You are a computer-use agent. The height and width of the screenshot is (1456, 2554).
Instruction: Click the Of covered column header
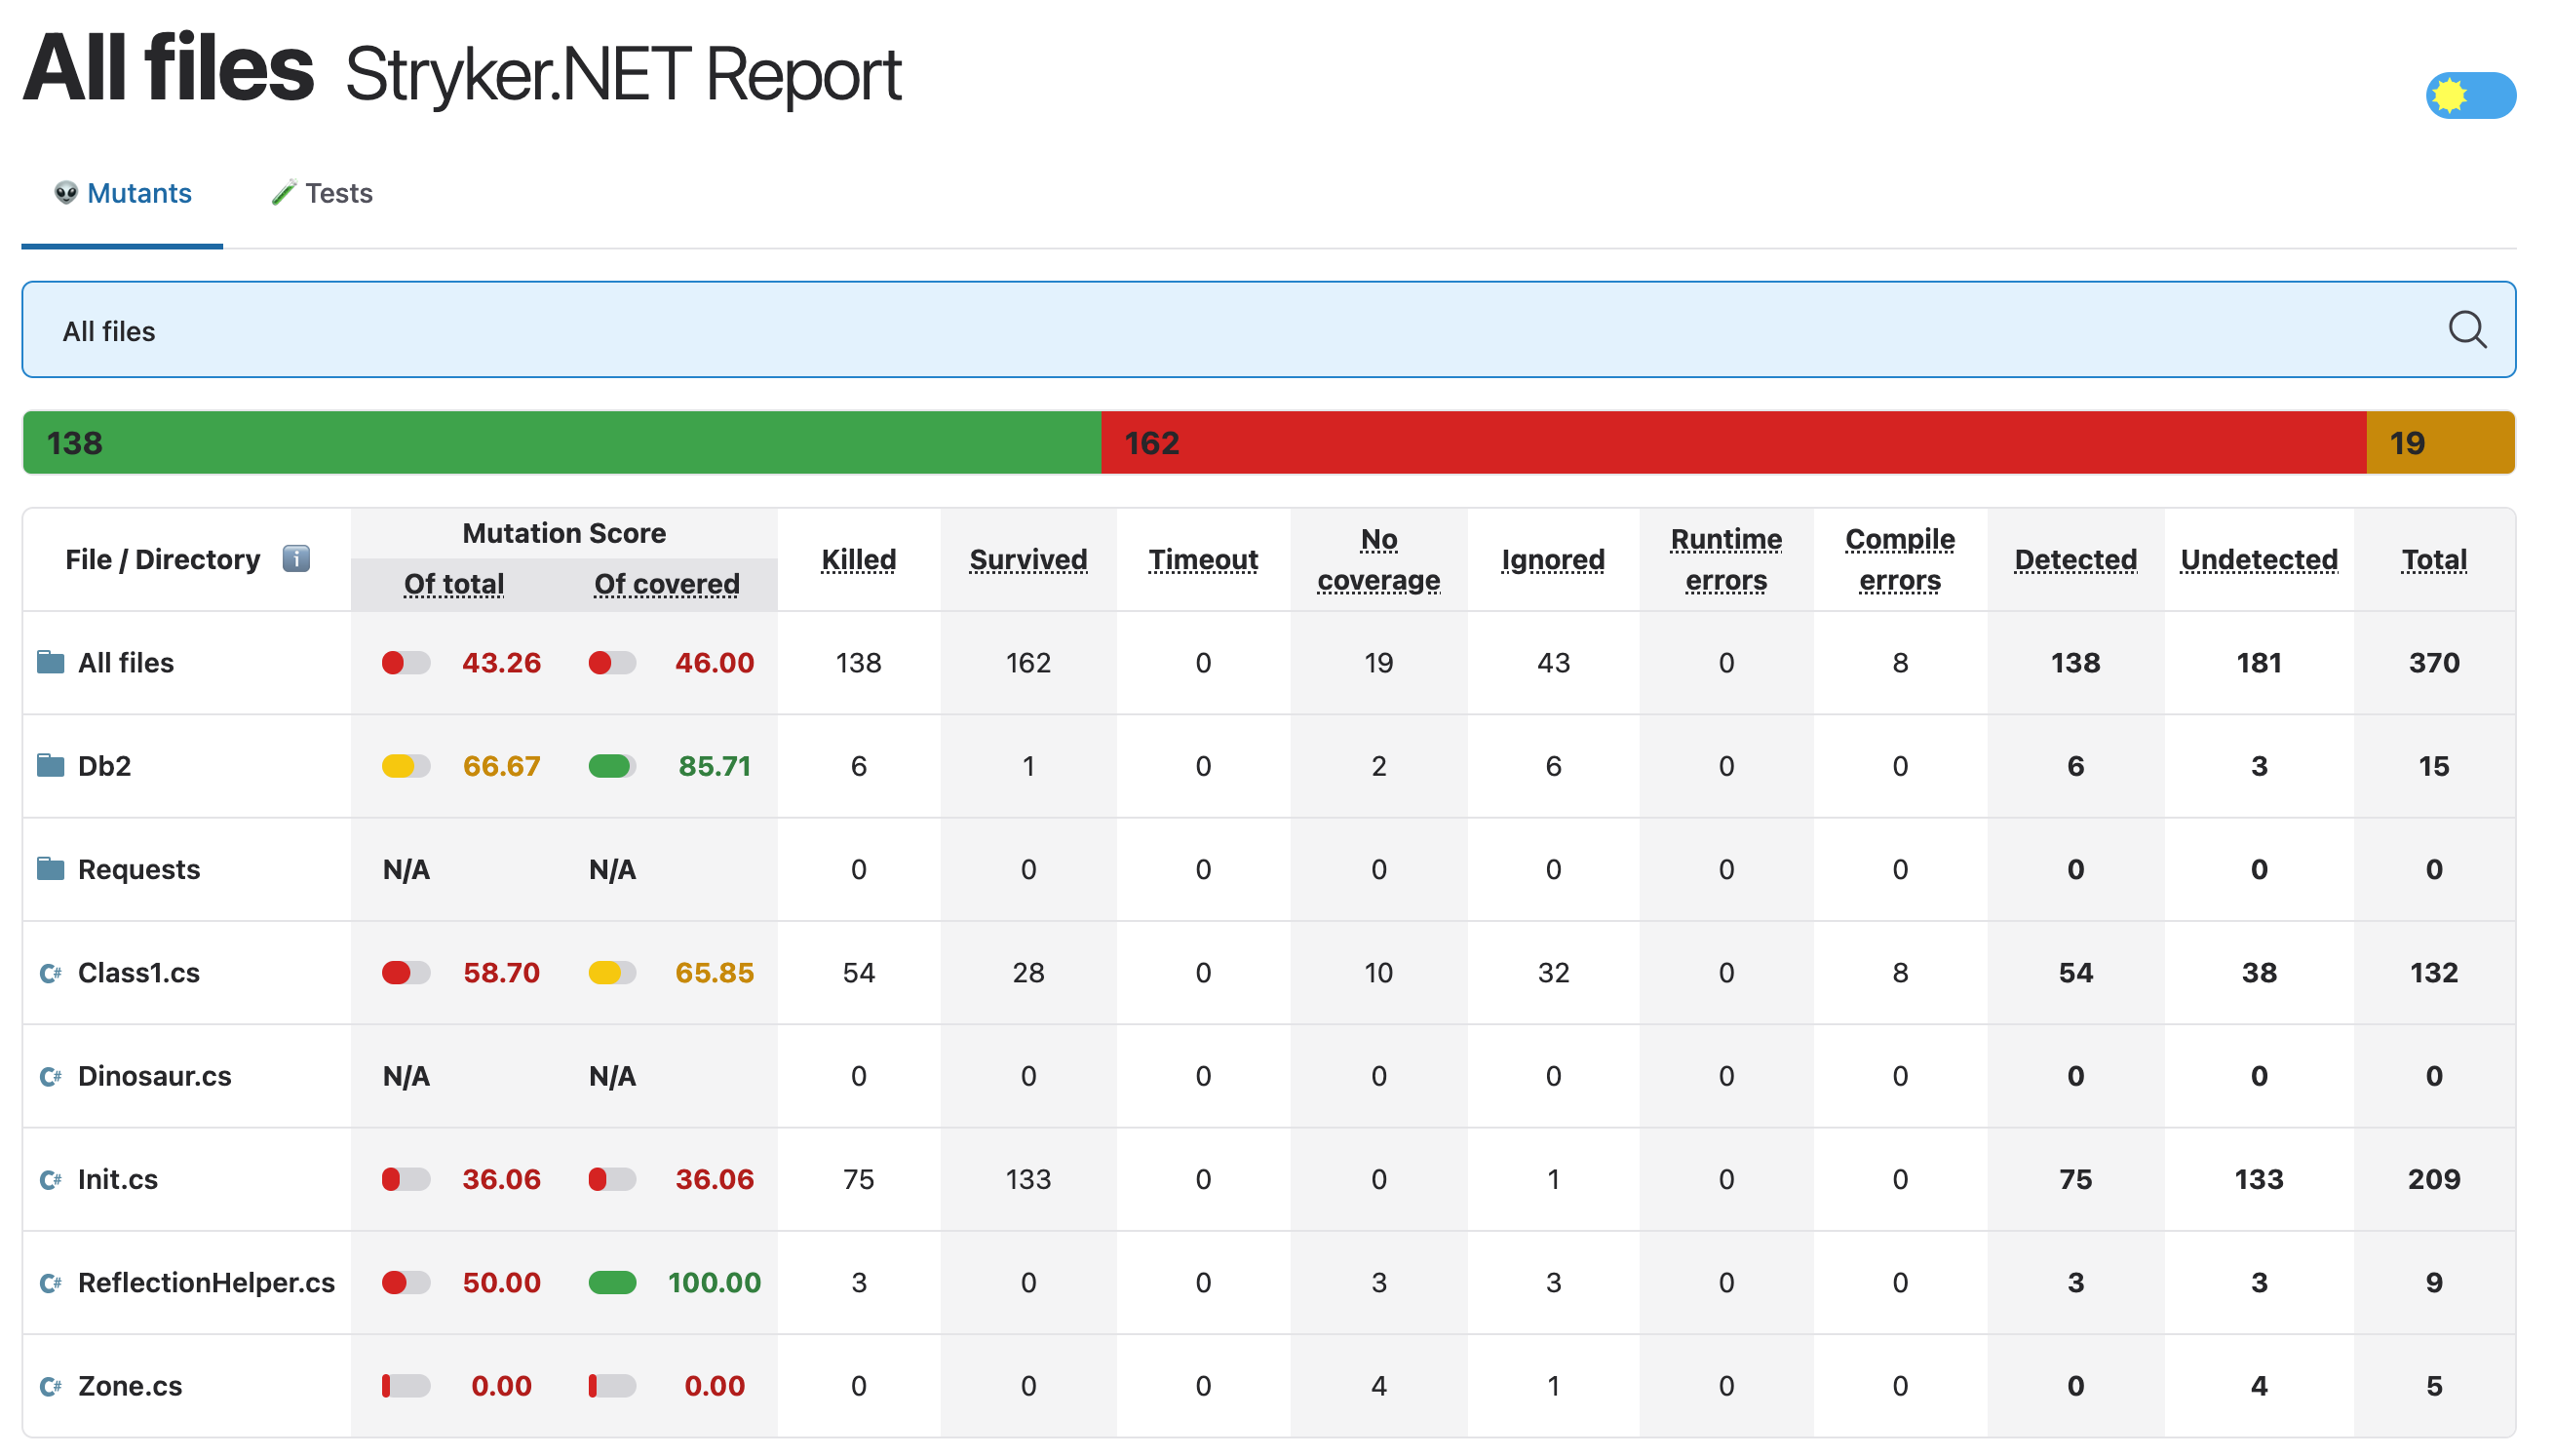(x=667, y=584)
